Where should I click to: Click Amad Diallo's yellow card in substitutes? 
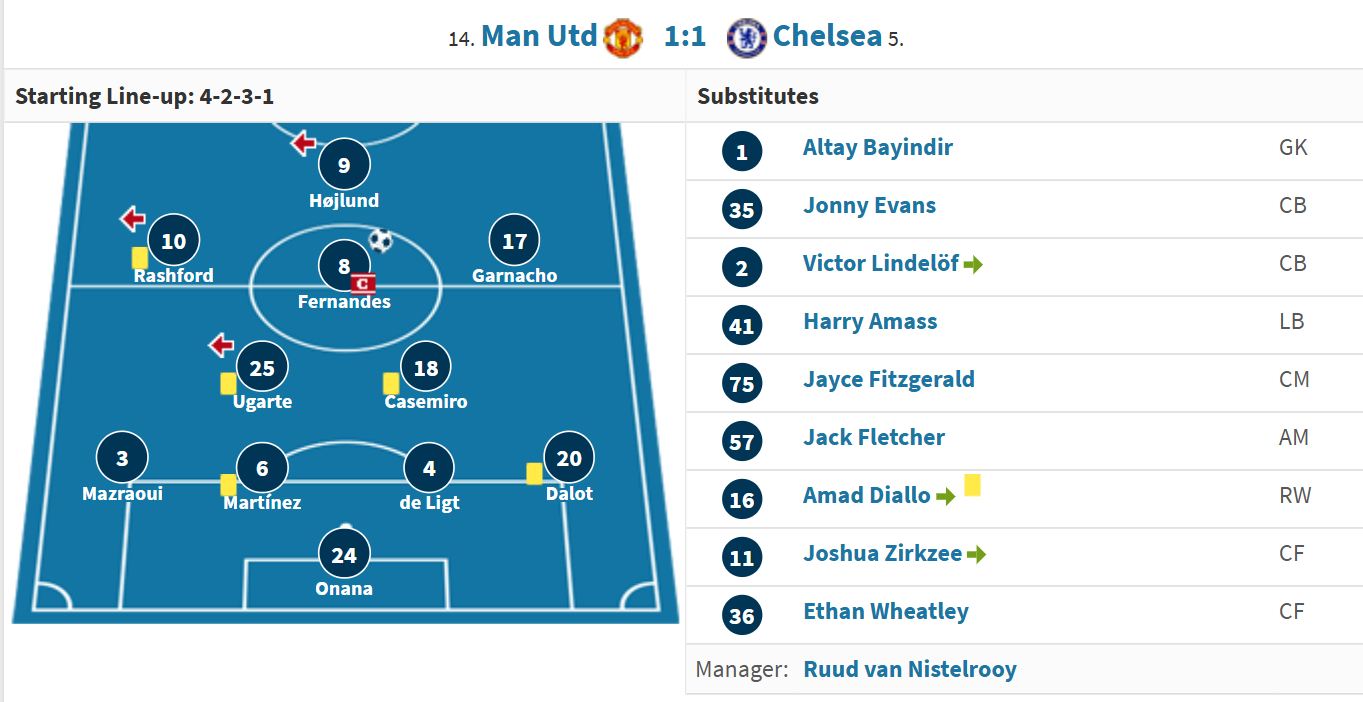972,485
